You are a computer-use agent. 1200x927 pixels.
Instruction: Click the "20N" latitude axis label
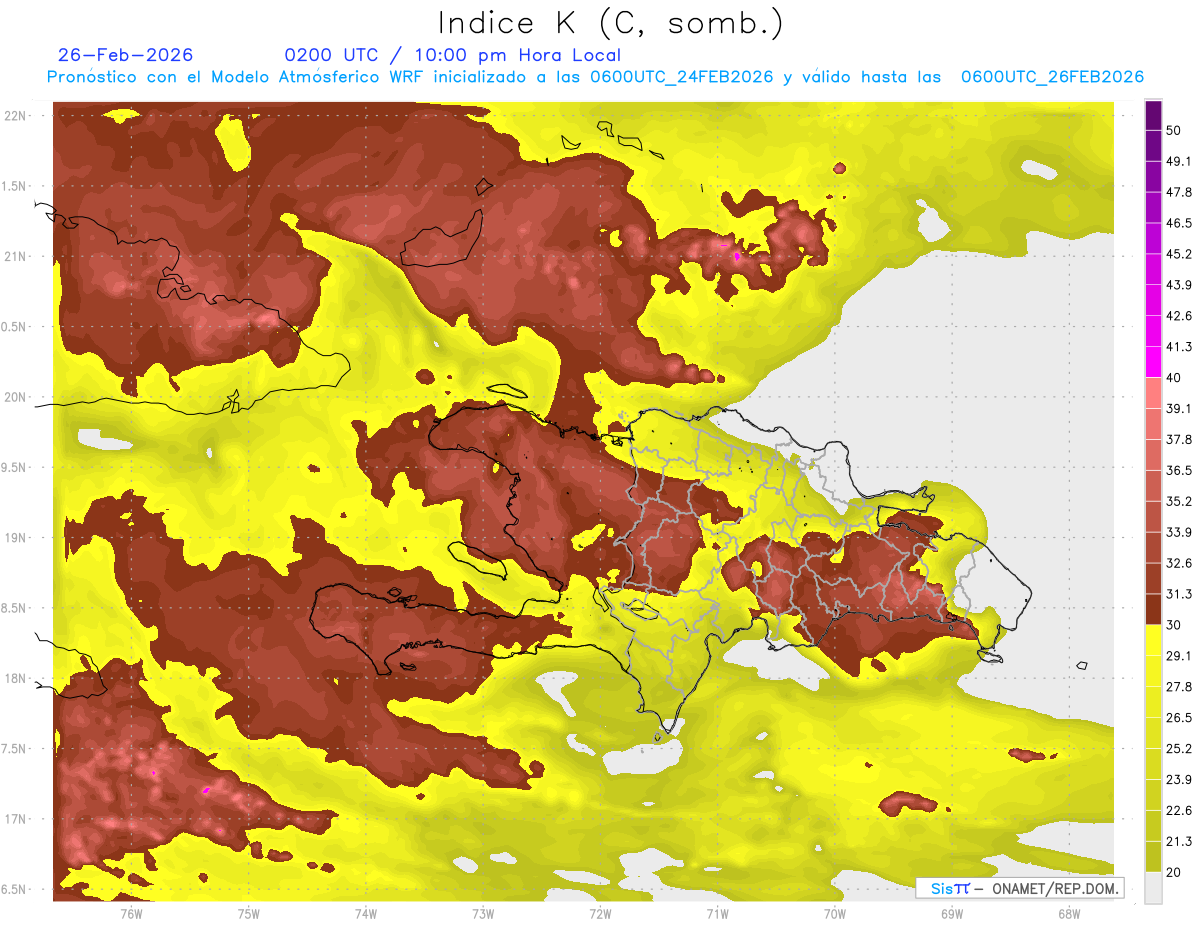tap(16, 398)
